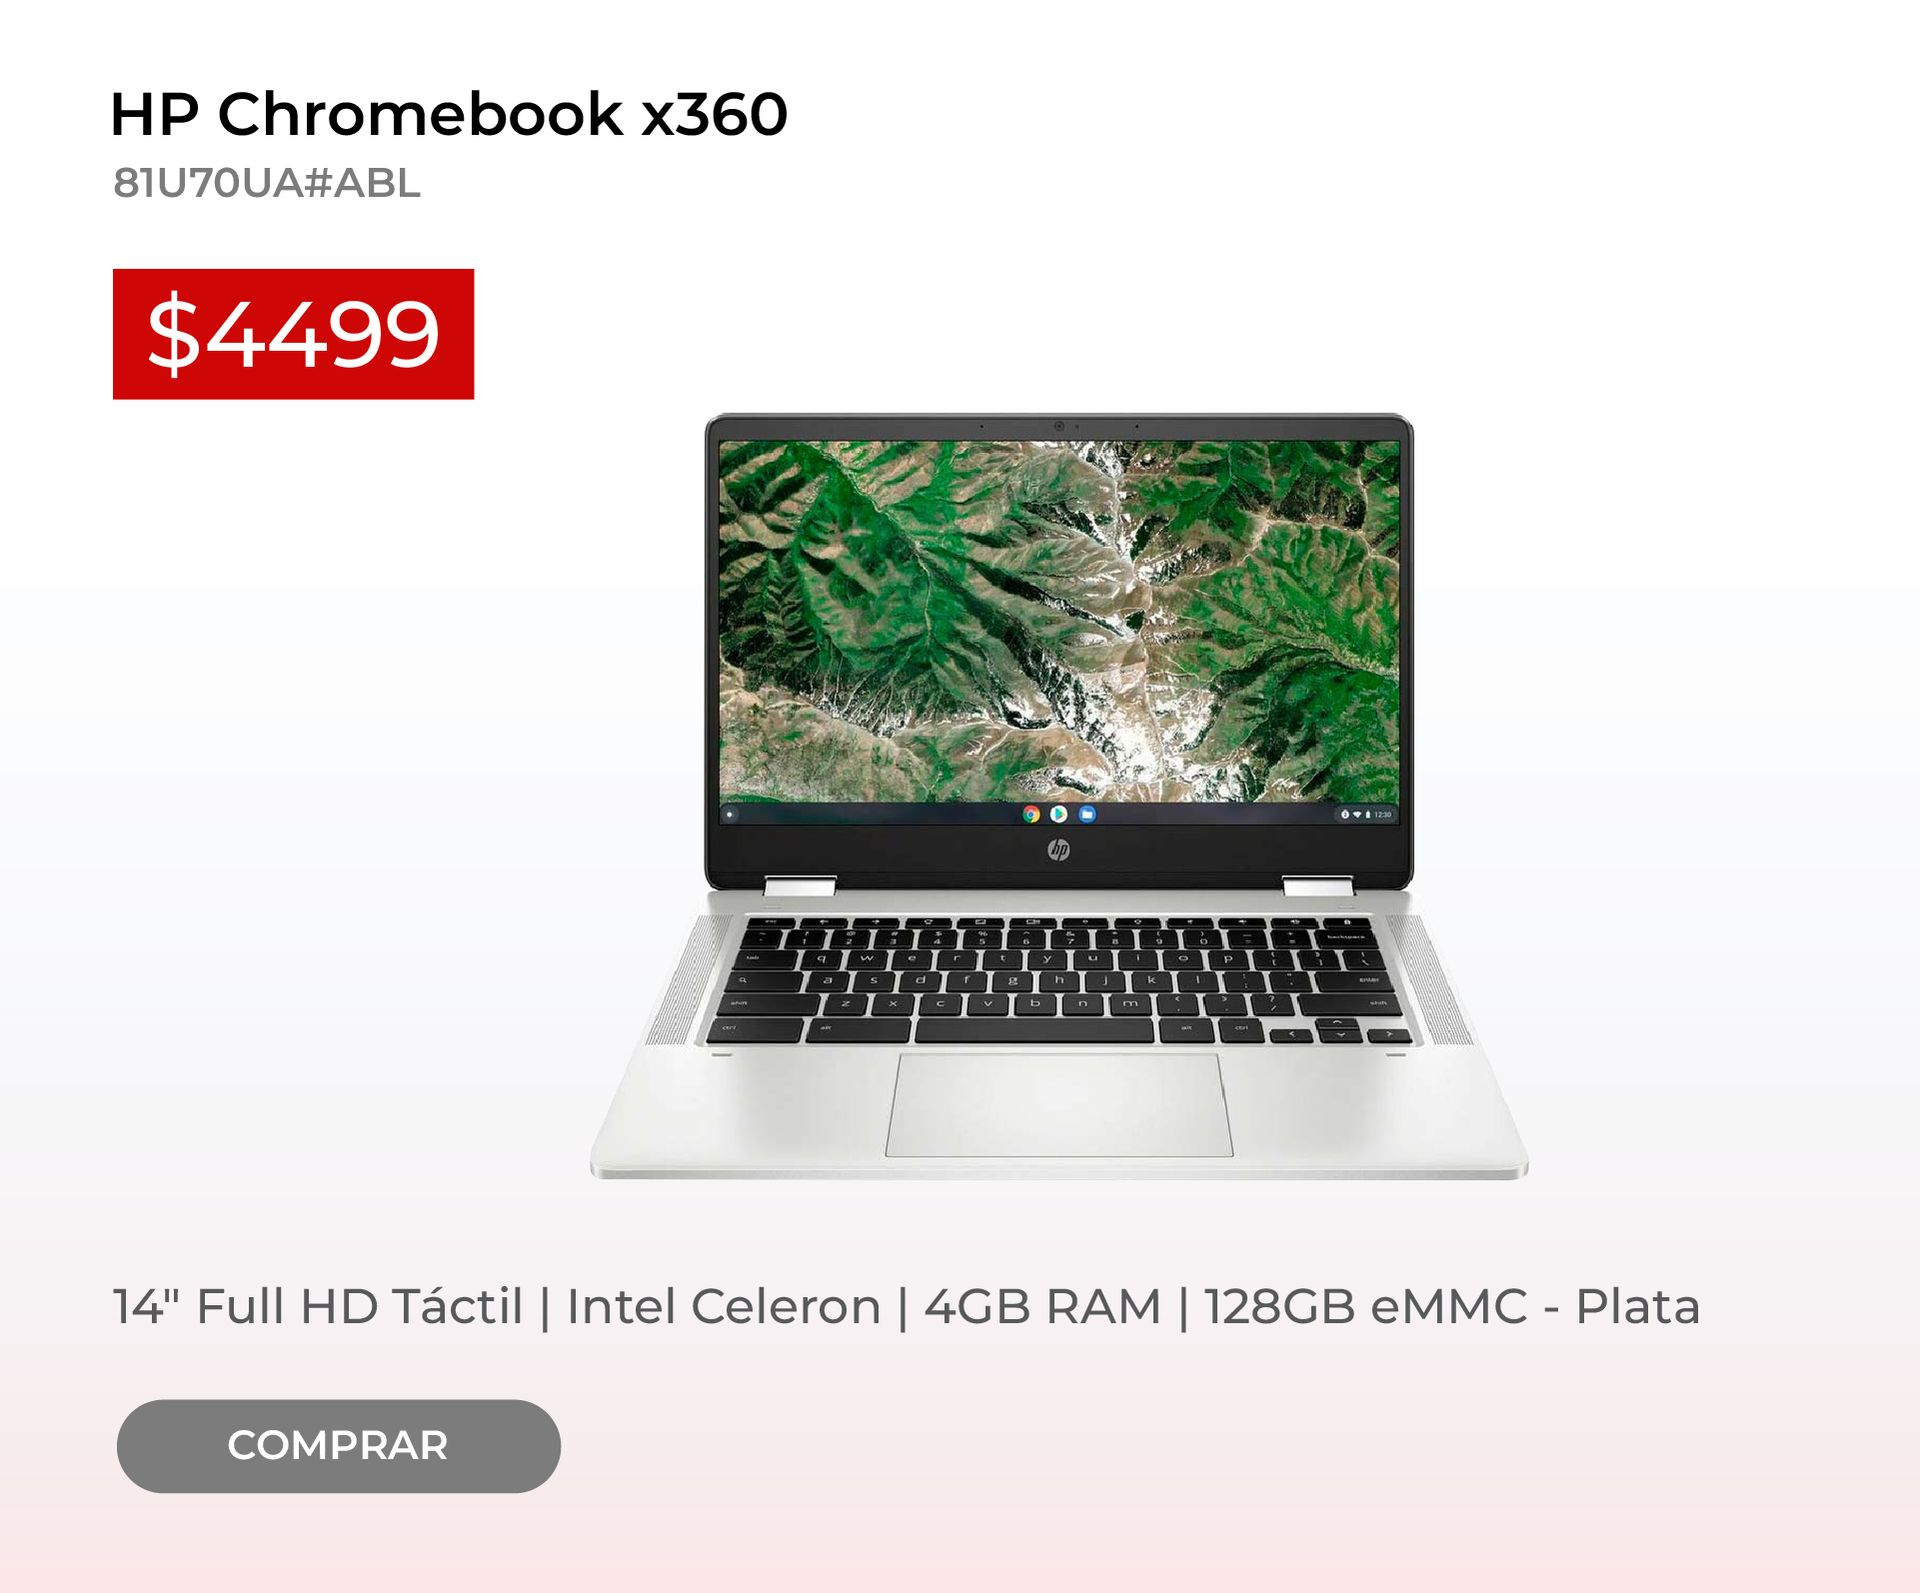Screen dimensions: 1920x1593
Task: Click the spacebar on the laptop keyboard
Action: pyautogui.click(x=1034, y=1031)
